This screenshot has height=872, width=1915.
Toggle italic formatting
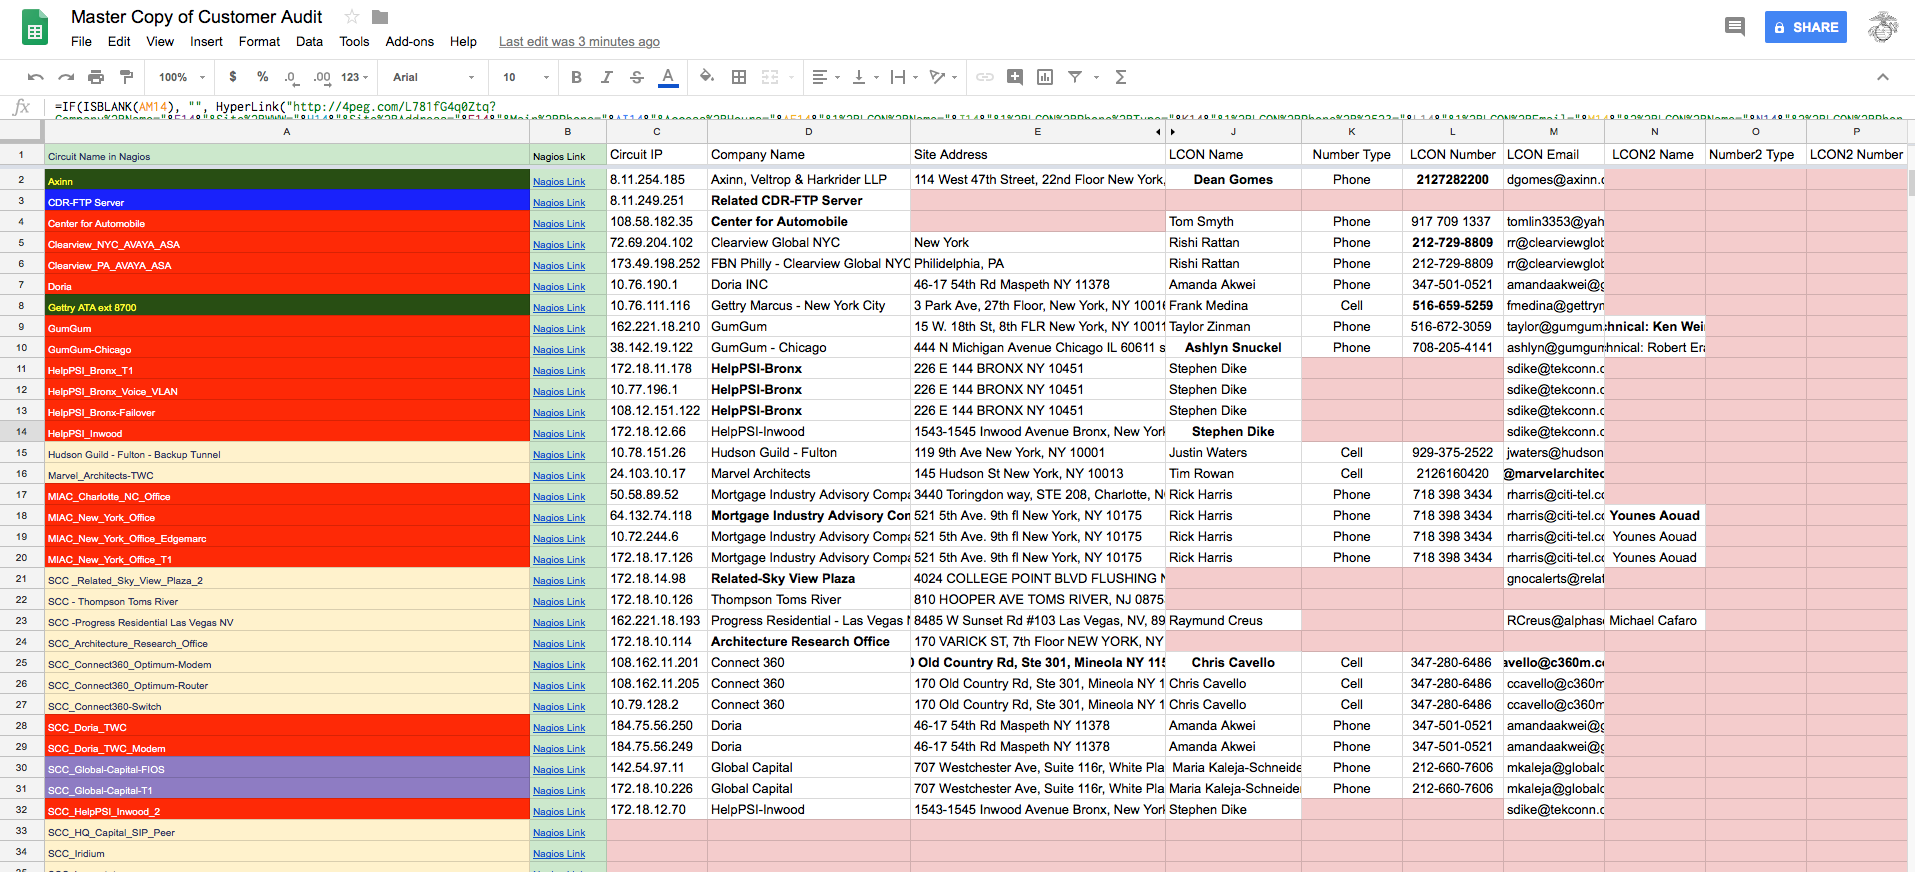[606, 77]
